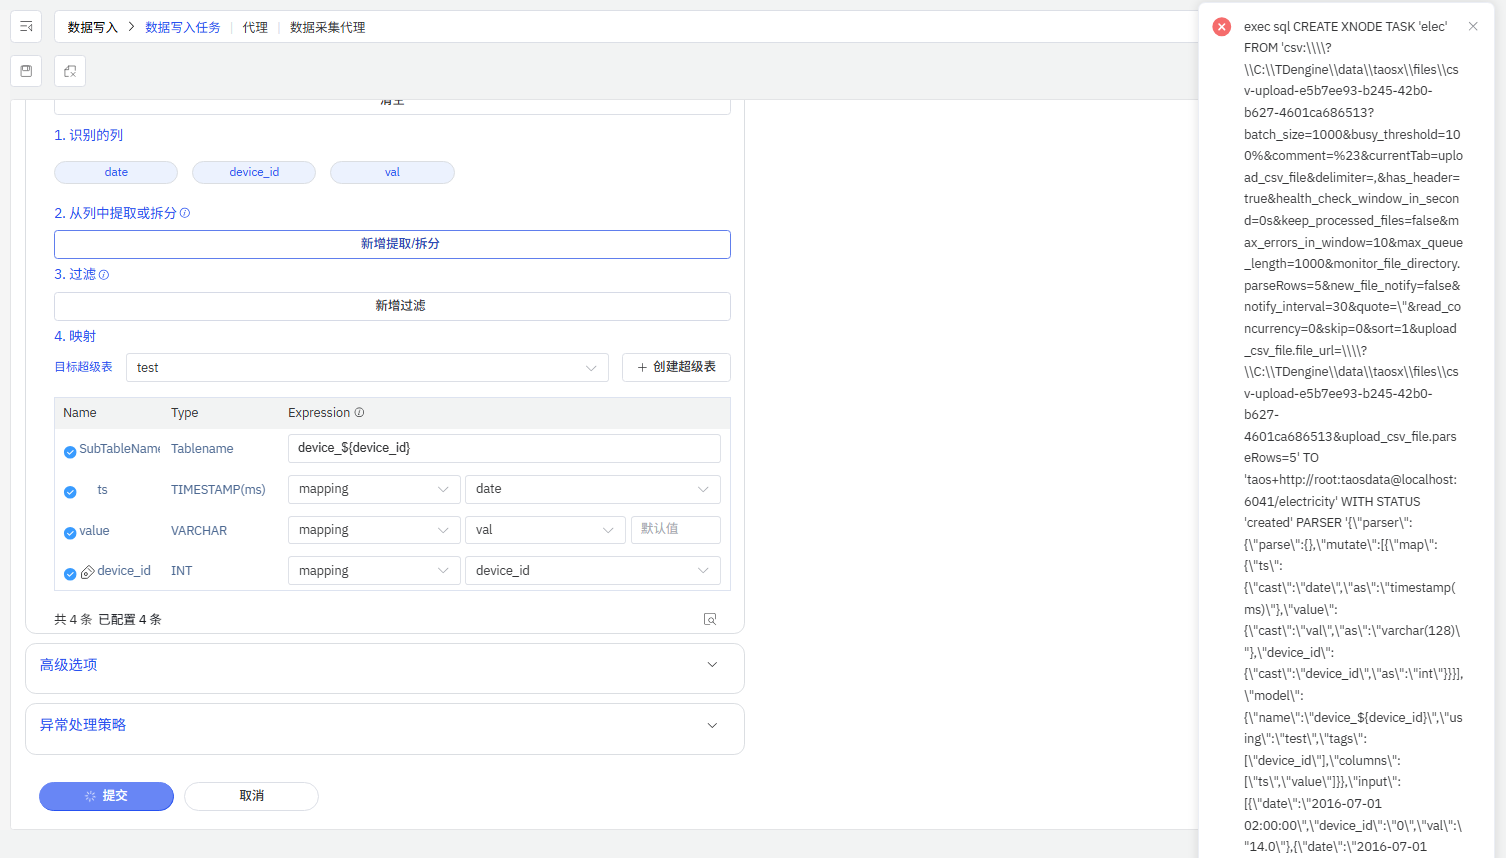Toggle the ts row checkmark
Viewport: 1506px width, 858px height.
70,492
